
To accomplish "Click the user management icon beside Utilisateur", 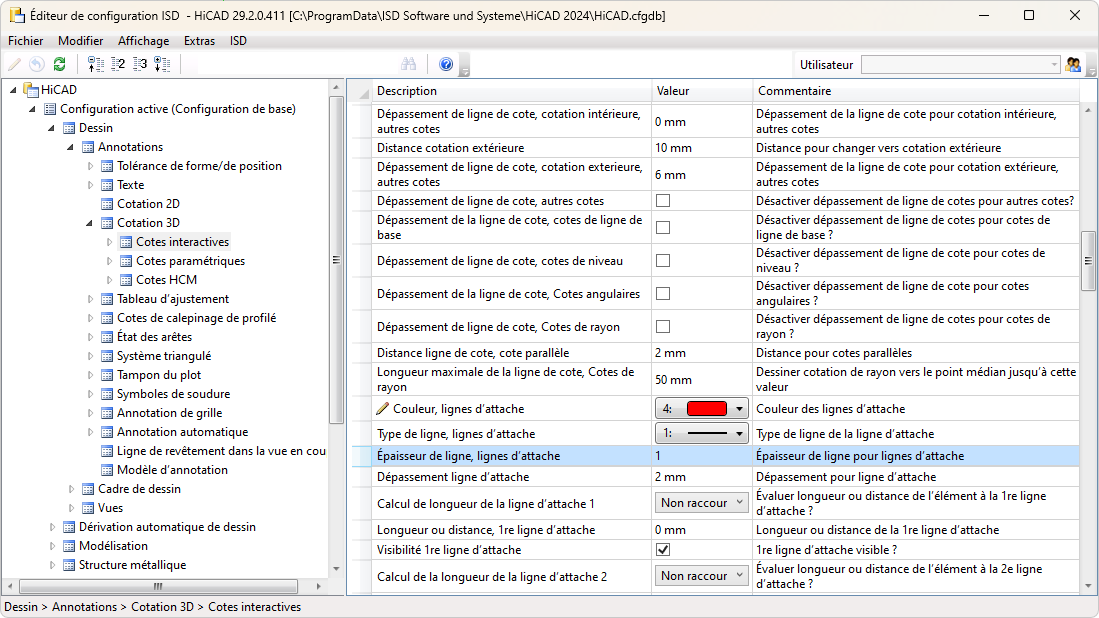I will point(1072,64).
